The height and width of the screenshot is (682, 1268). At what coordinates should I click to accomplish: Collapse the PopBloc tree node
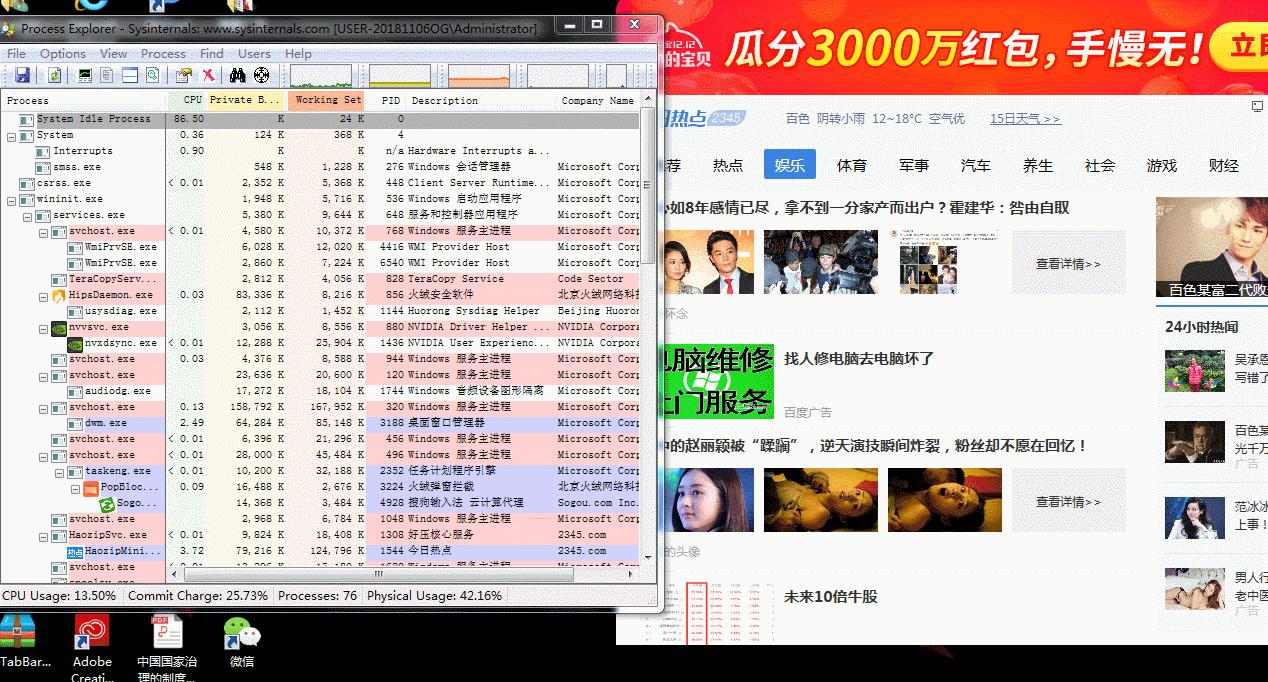tap(75, 487)
